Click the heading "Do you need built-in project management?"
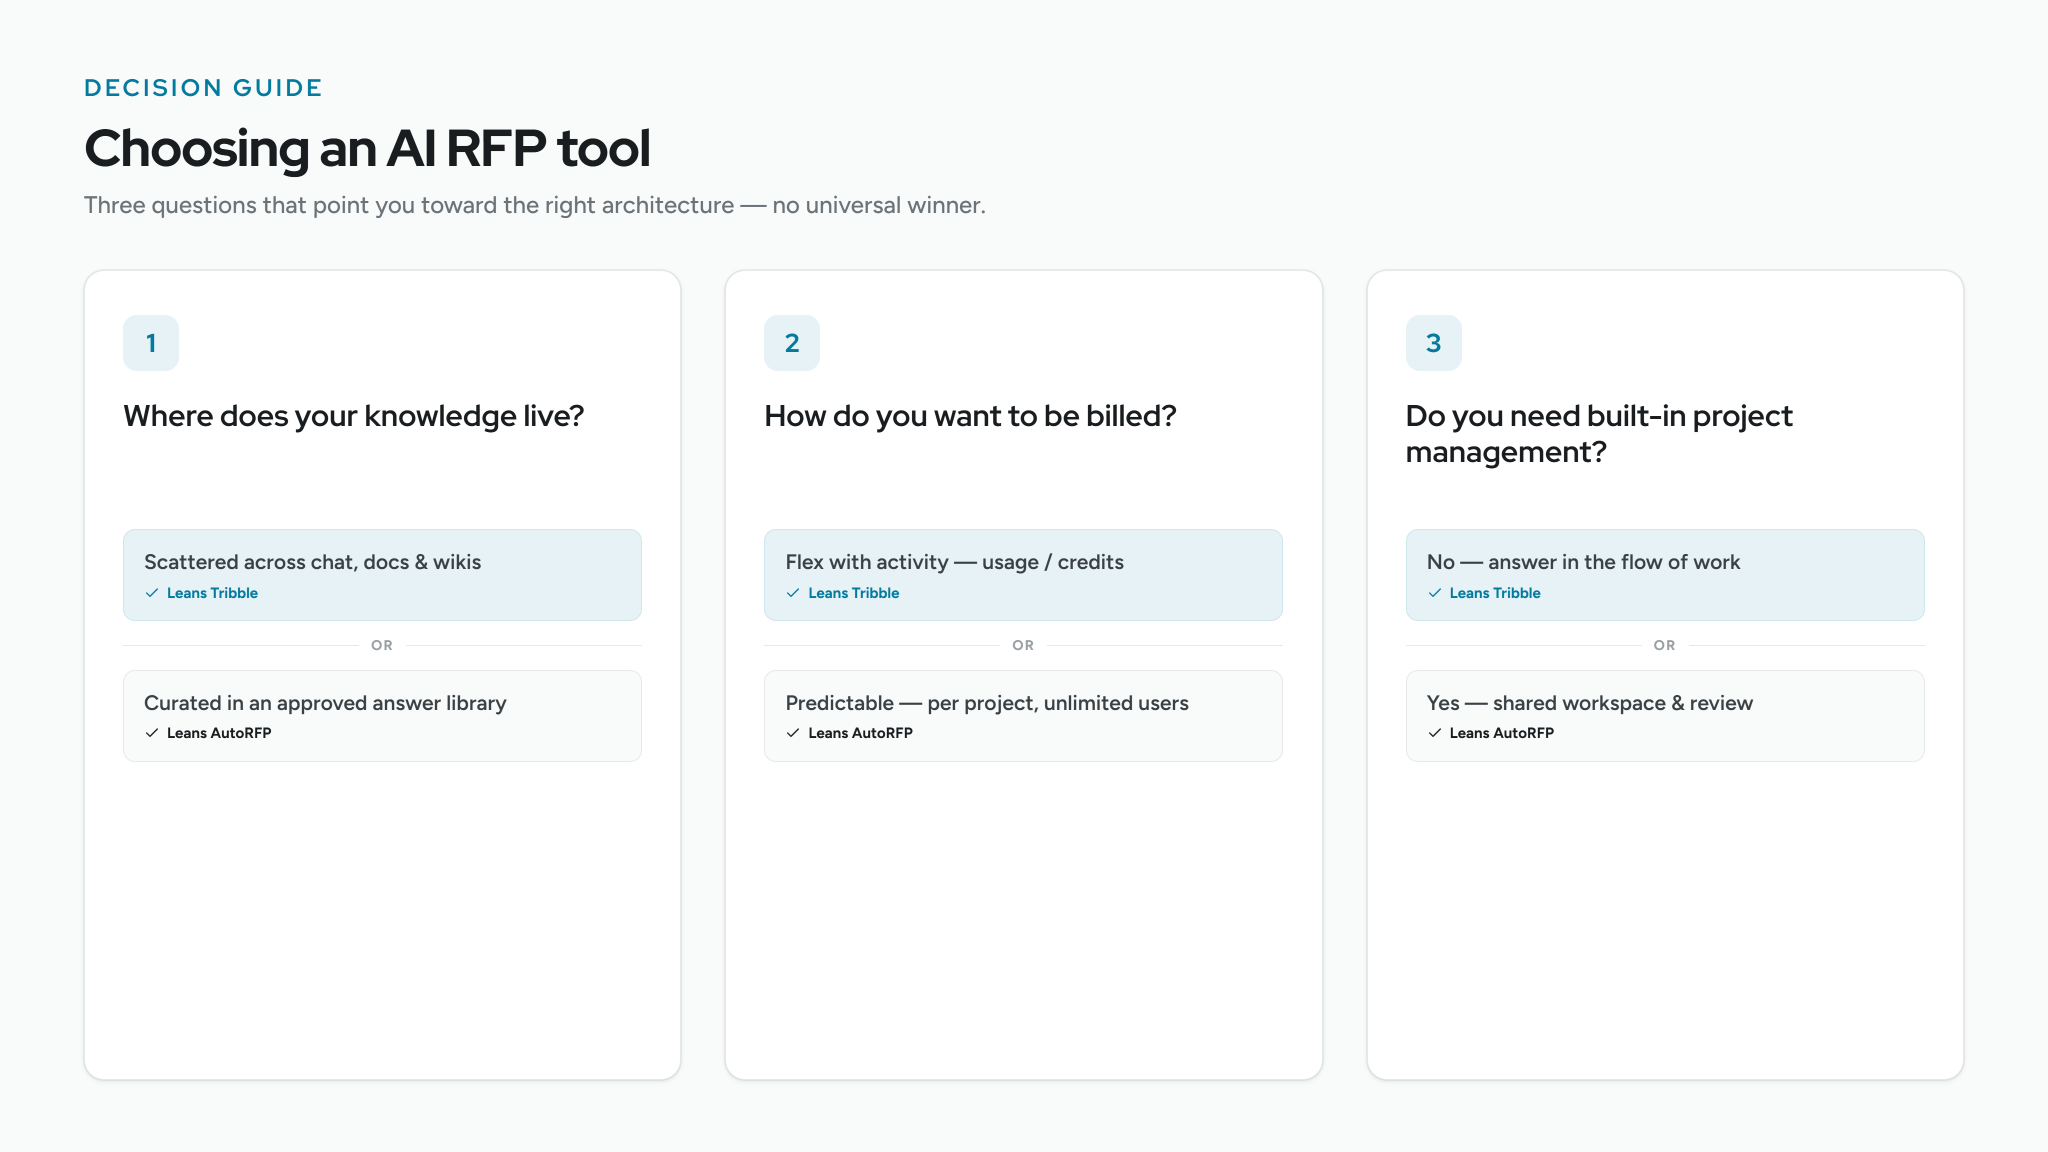The image size is (2048, 1152). click(x=1599, y=434)
